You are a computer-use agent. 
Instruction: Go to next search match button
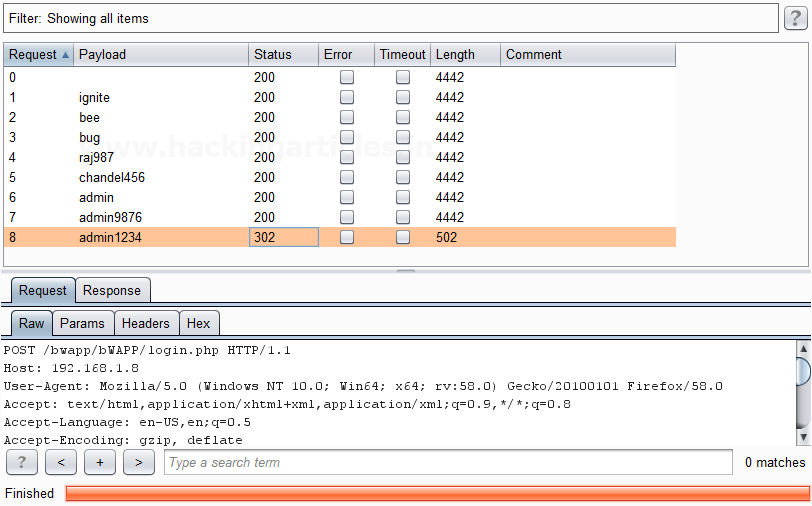tap(139, 462)
